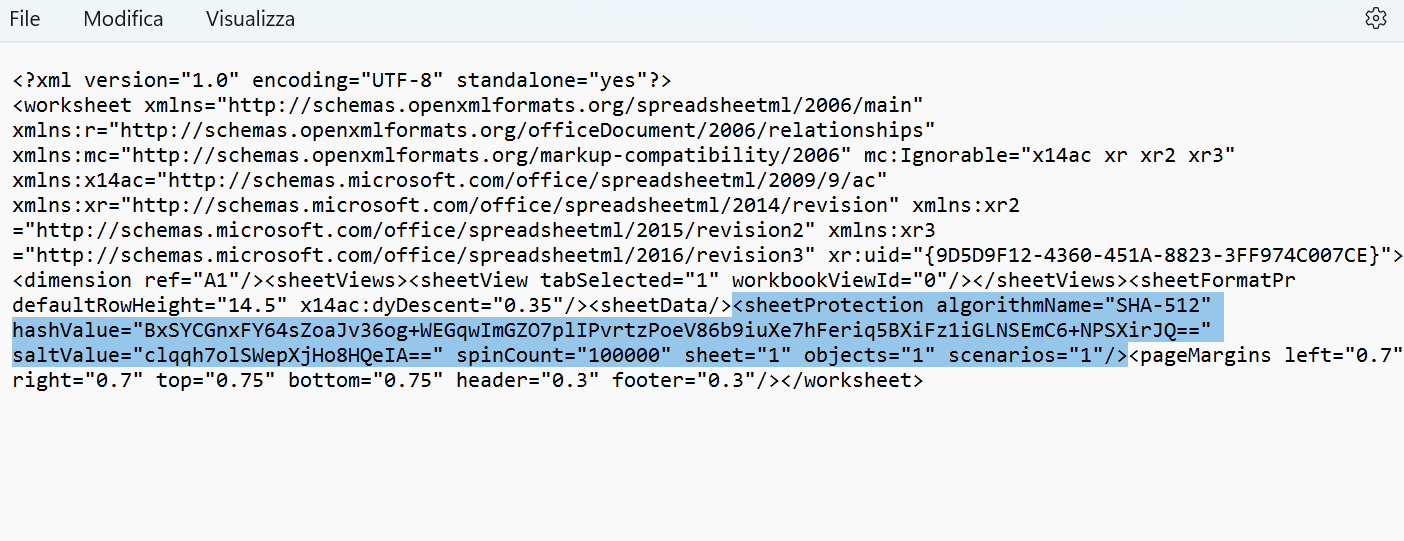Click the xmlns:x14ac namespace line
This screenshot has width=1404, height=541.
pos(450,180)
